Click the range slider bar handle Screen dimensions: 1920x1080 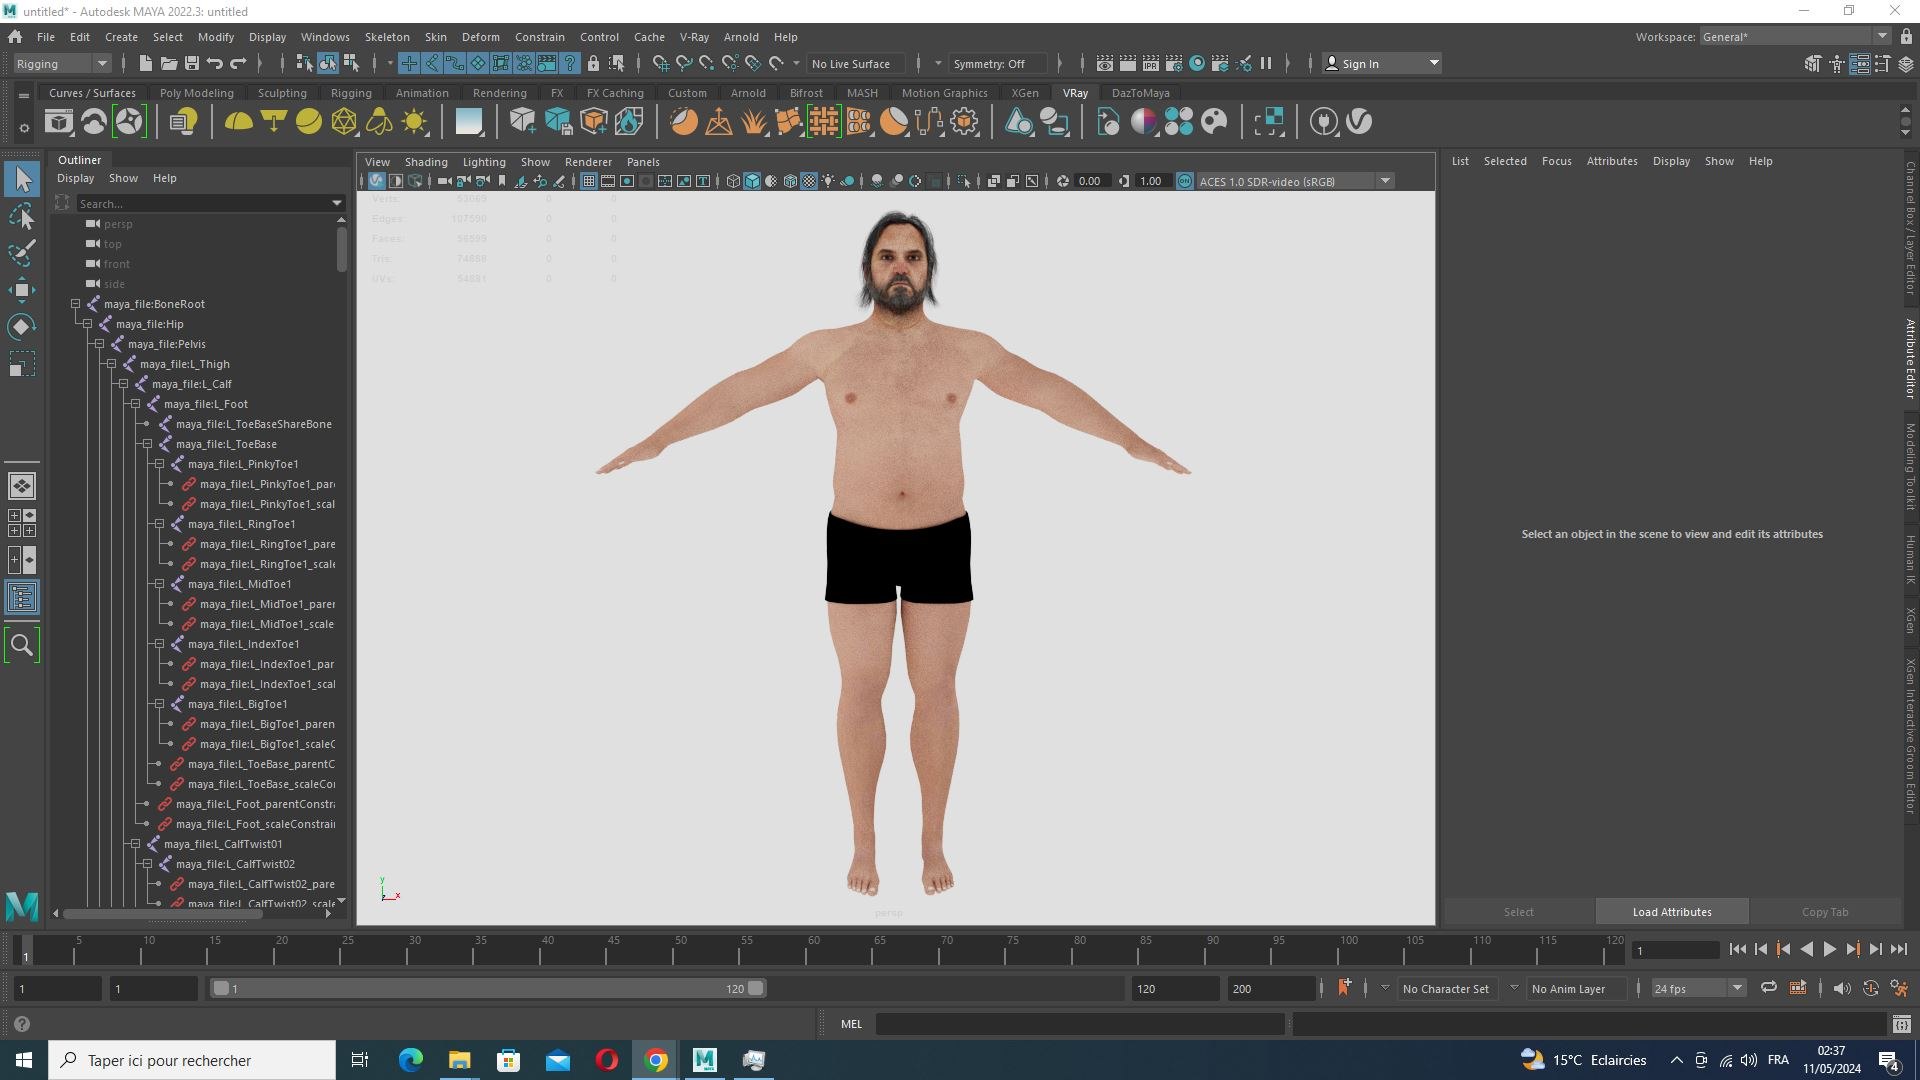click(487, 988)
